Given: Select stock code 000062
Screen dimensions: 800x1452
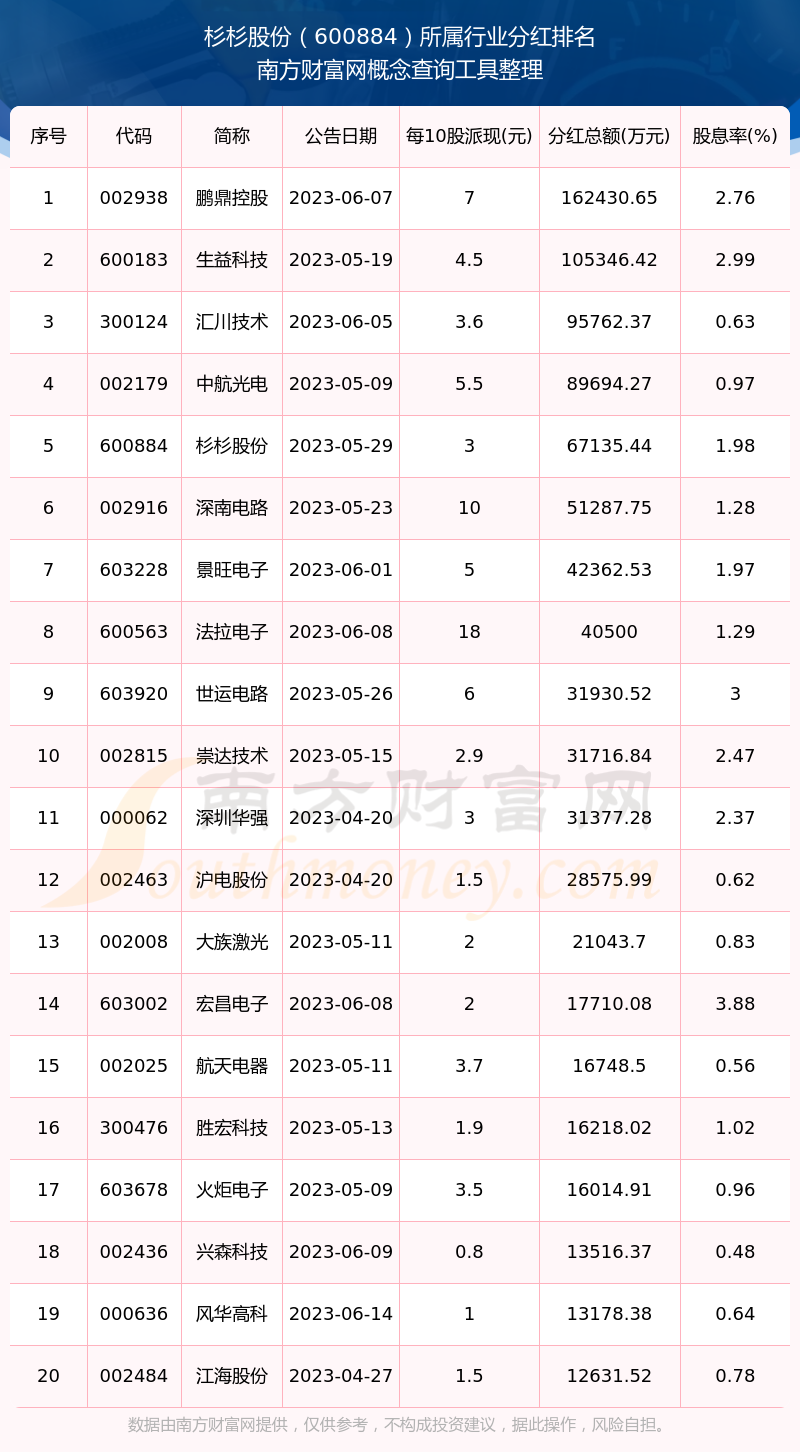Looking at the screenshot, I should tap(134, 818).
